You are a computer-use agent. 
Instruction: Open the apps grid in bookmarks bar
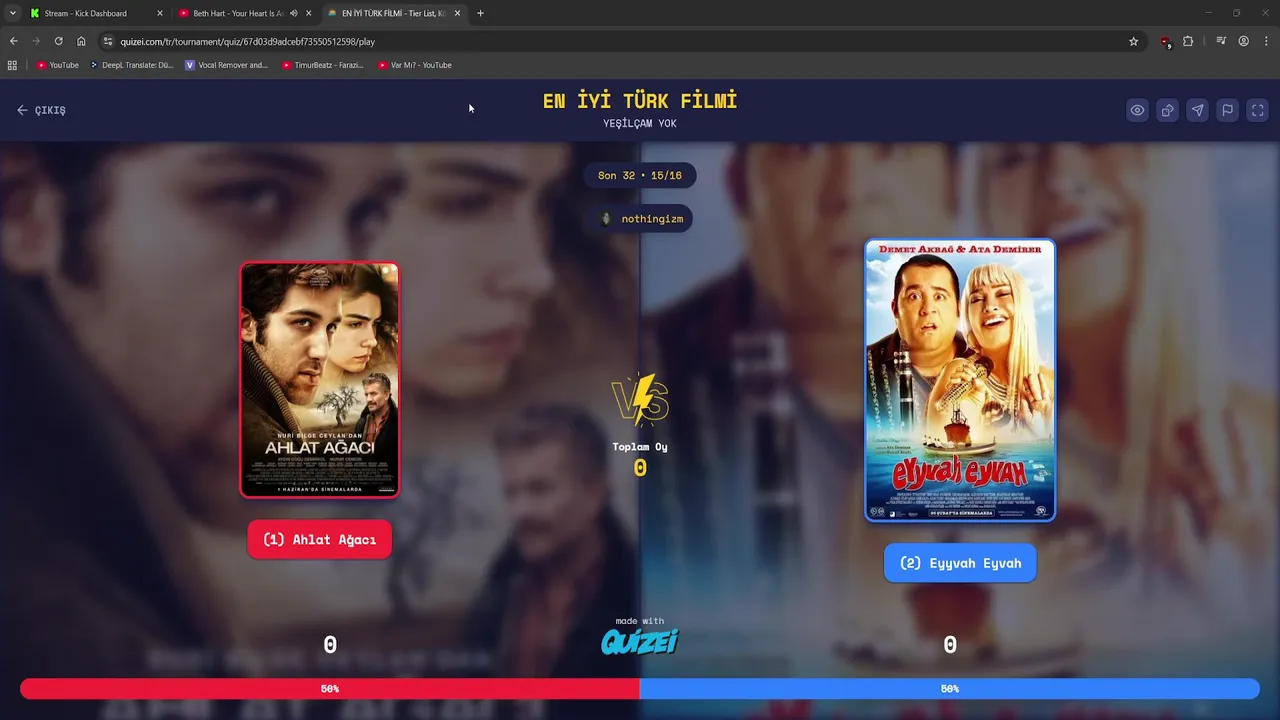(x=12, y=65)
